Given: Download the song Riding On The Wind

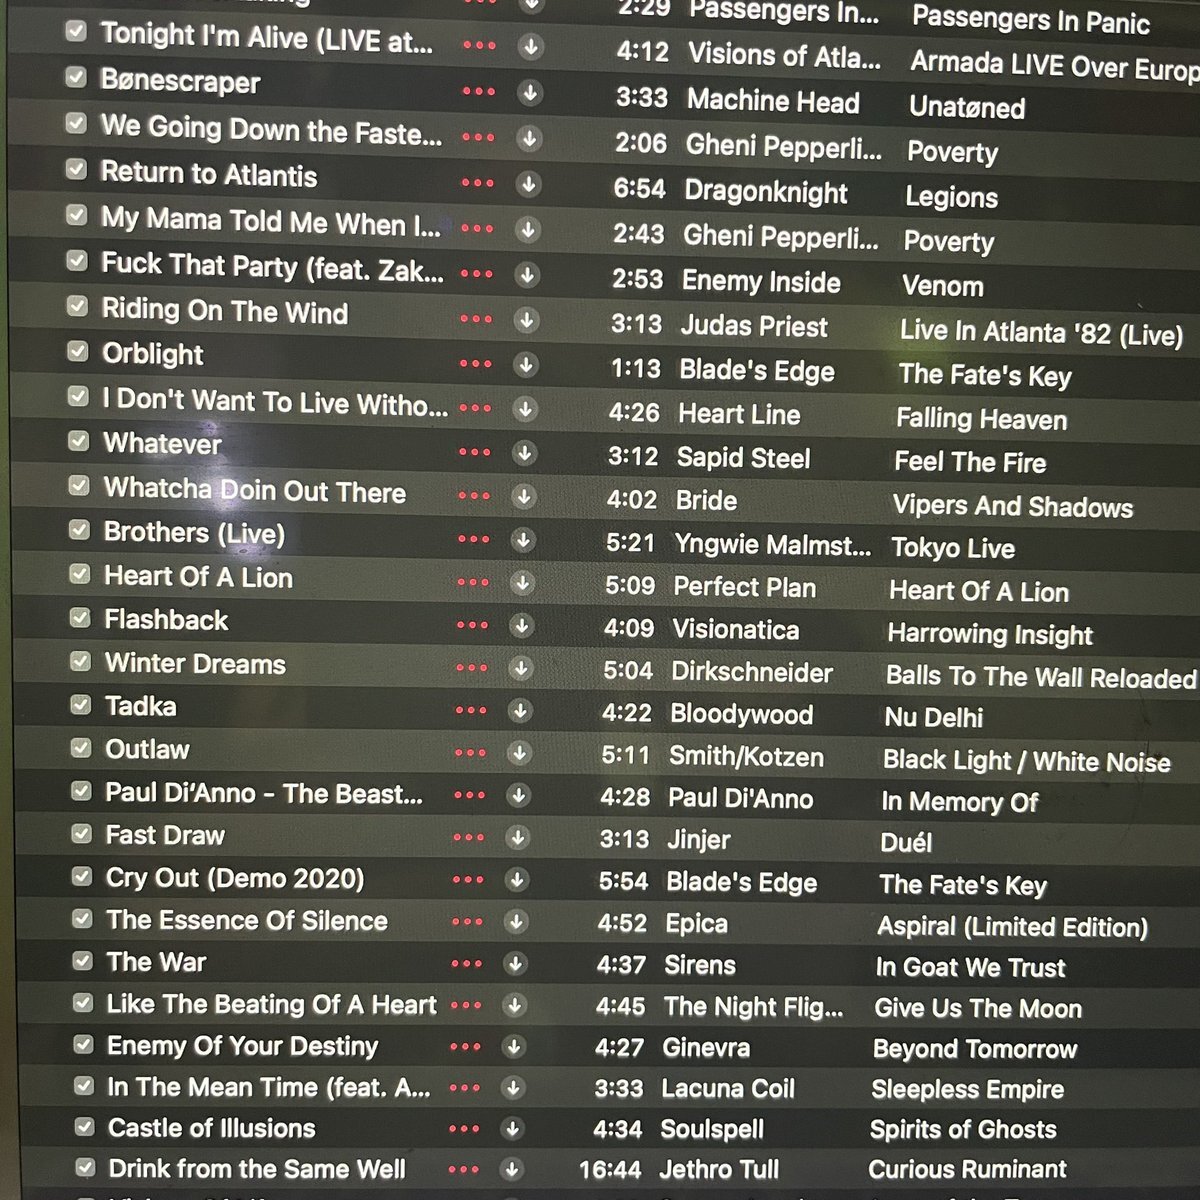Looking at the screenshot, I should point(526,320).
